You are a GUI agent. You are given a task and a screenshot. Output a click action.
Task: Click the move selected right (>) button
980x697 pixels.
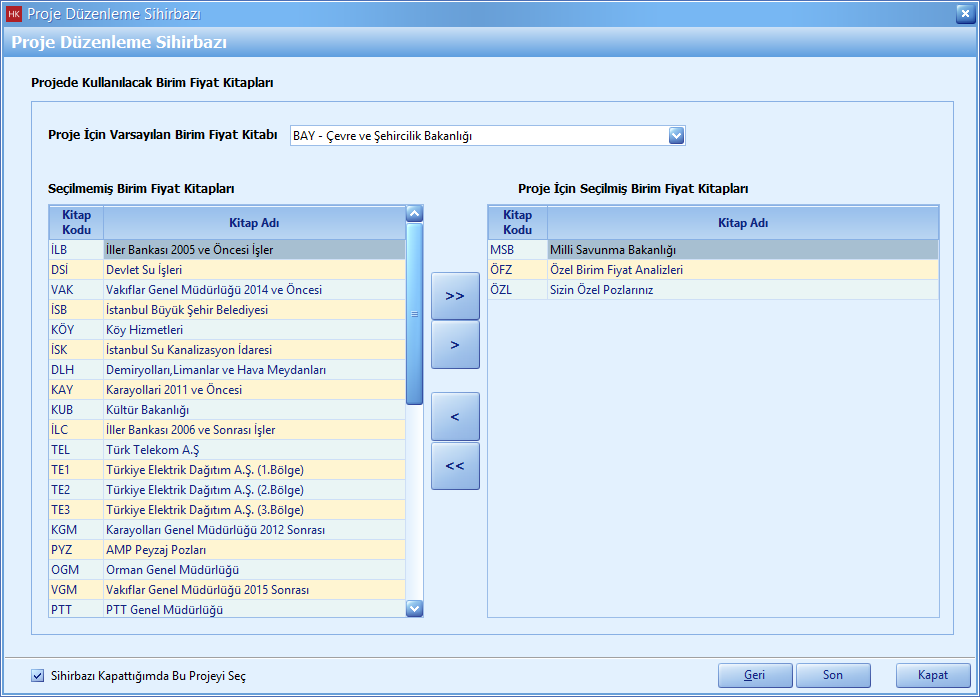pyautogui.click(x=455, y=345)
